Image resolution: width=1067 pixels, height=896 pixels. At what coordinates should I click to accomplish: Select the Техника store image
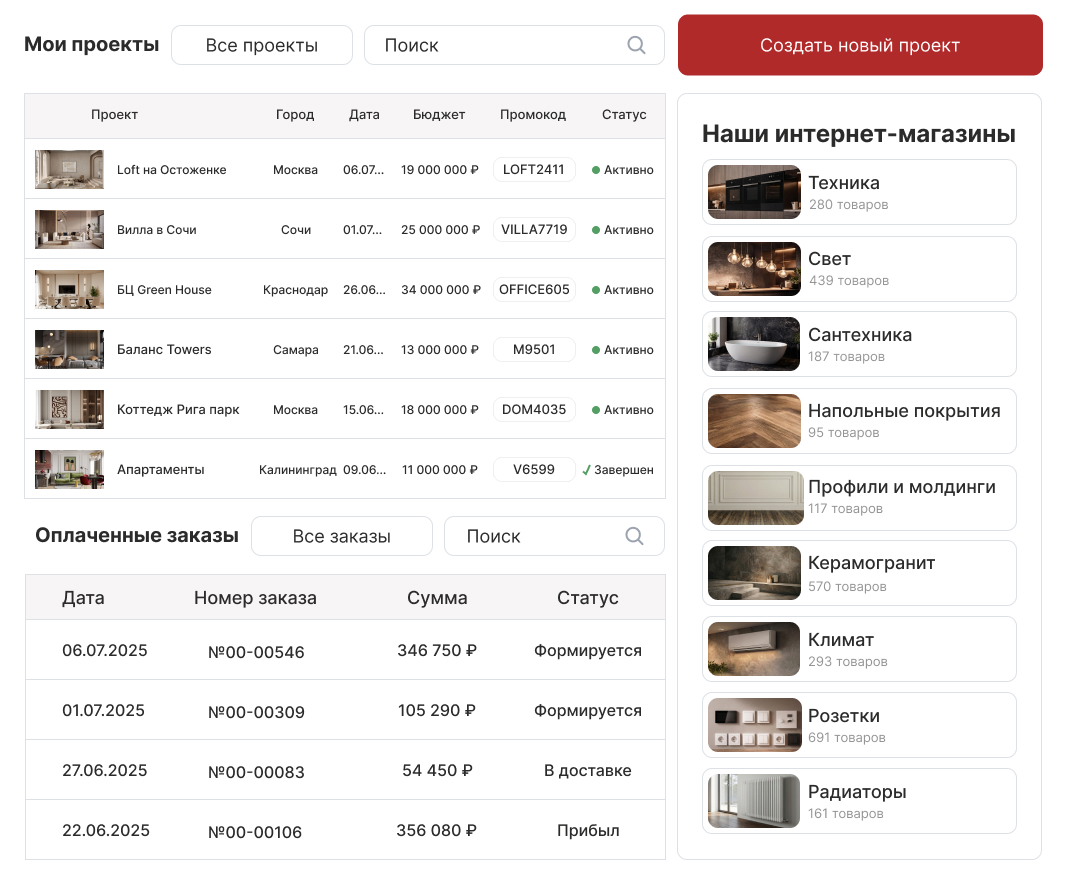coord(754,192)
